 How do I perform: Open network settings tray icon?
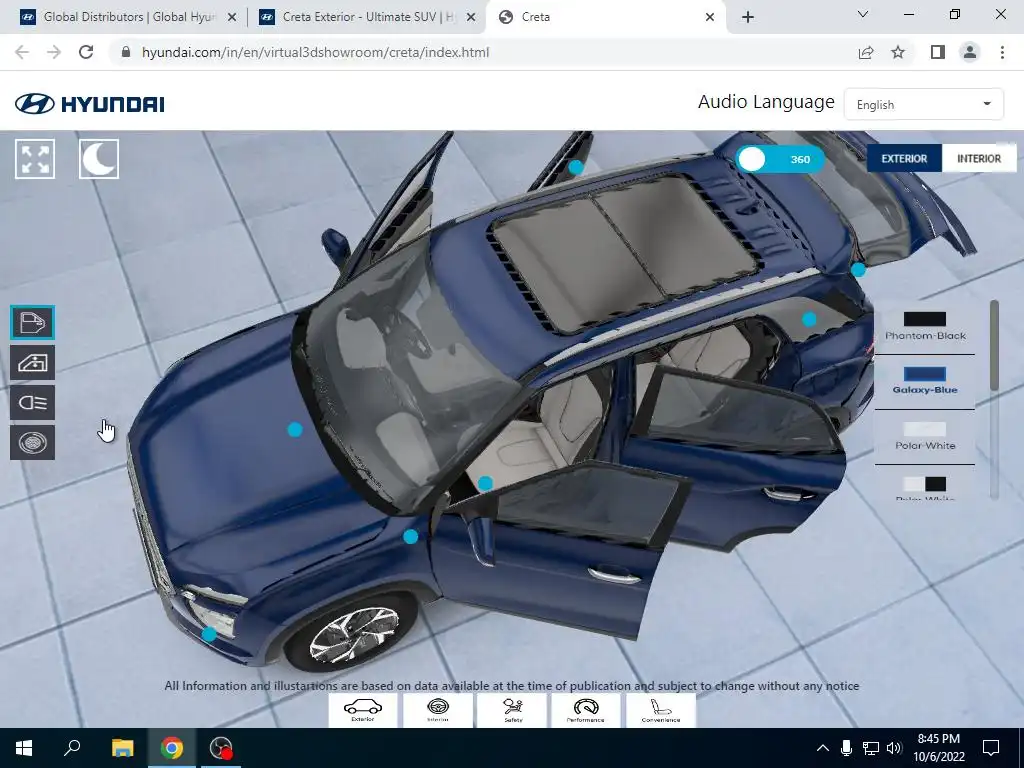point(871,748)
